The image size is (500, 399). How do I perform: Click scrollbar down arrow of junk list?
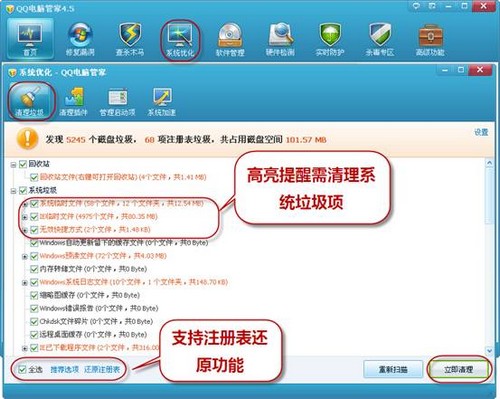489,351
